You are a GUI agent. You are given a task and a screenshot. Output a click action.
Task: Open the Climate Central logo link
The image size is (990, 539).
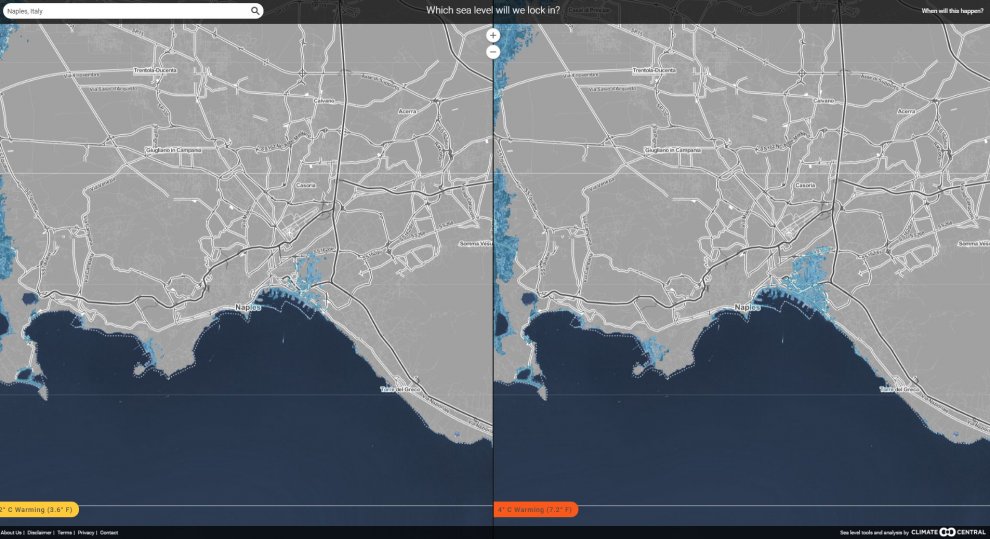click(948, 532)
